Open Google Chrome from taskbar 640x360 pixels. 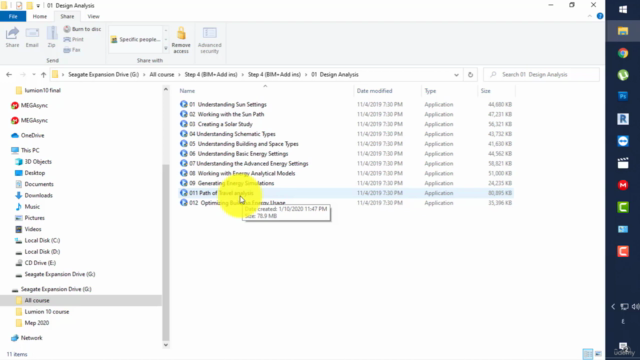point(623,53)
